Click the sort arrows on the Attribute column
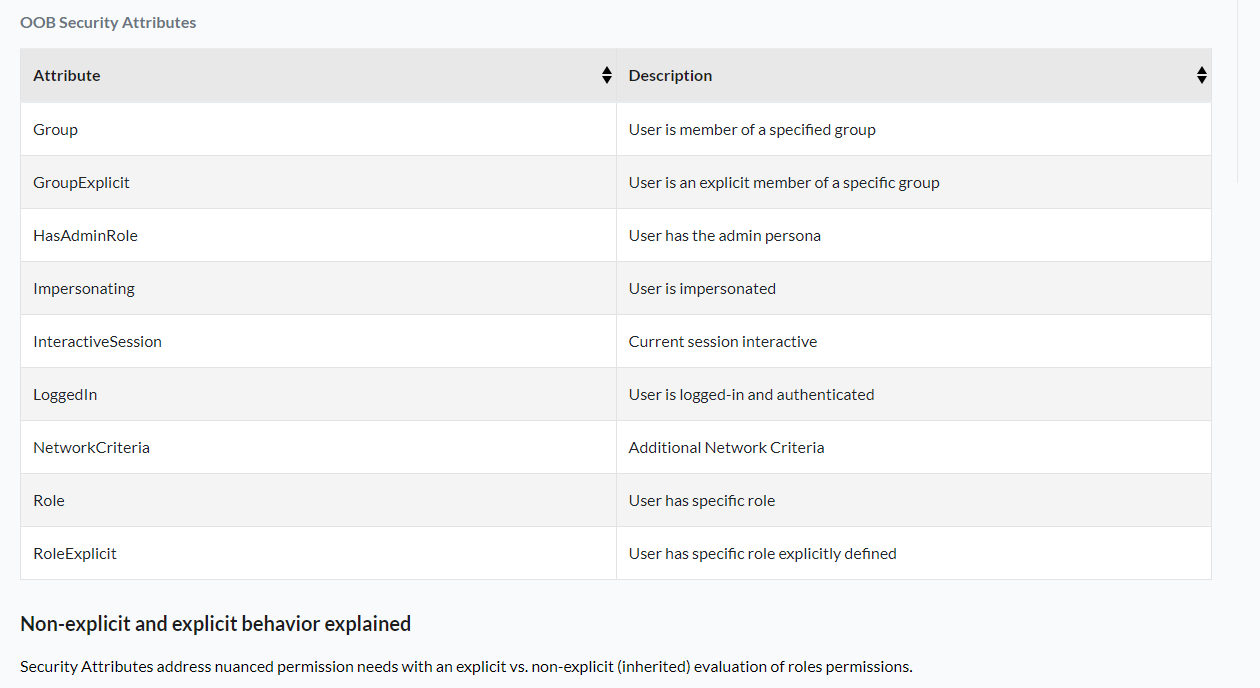Image resolution: width=1260 pixels, height=688 pixels. (x=606, y=74)
